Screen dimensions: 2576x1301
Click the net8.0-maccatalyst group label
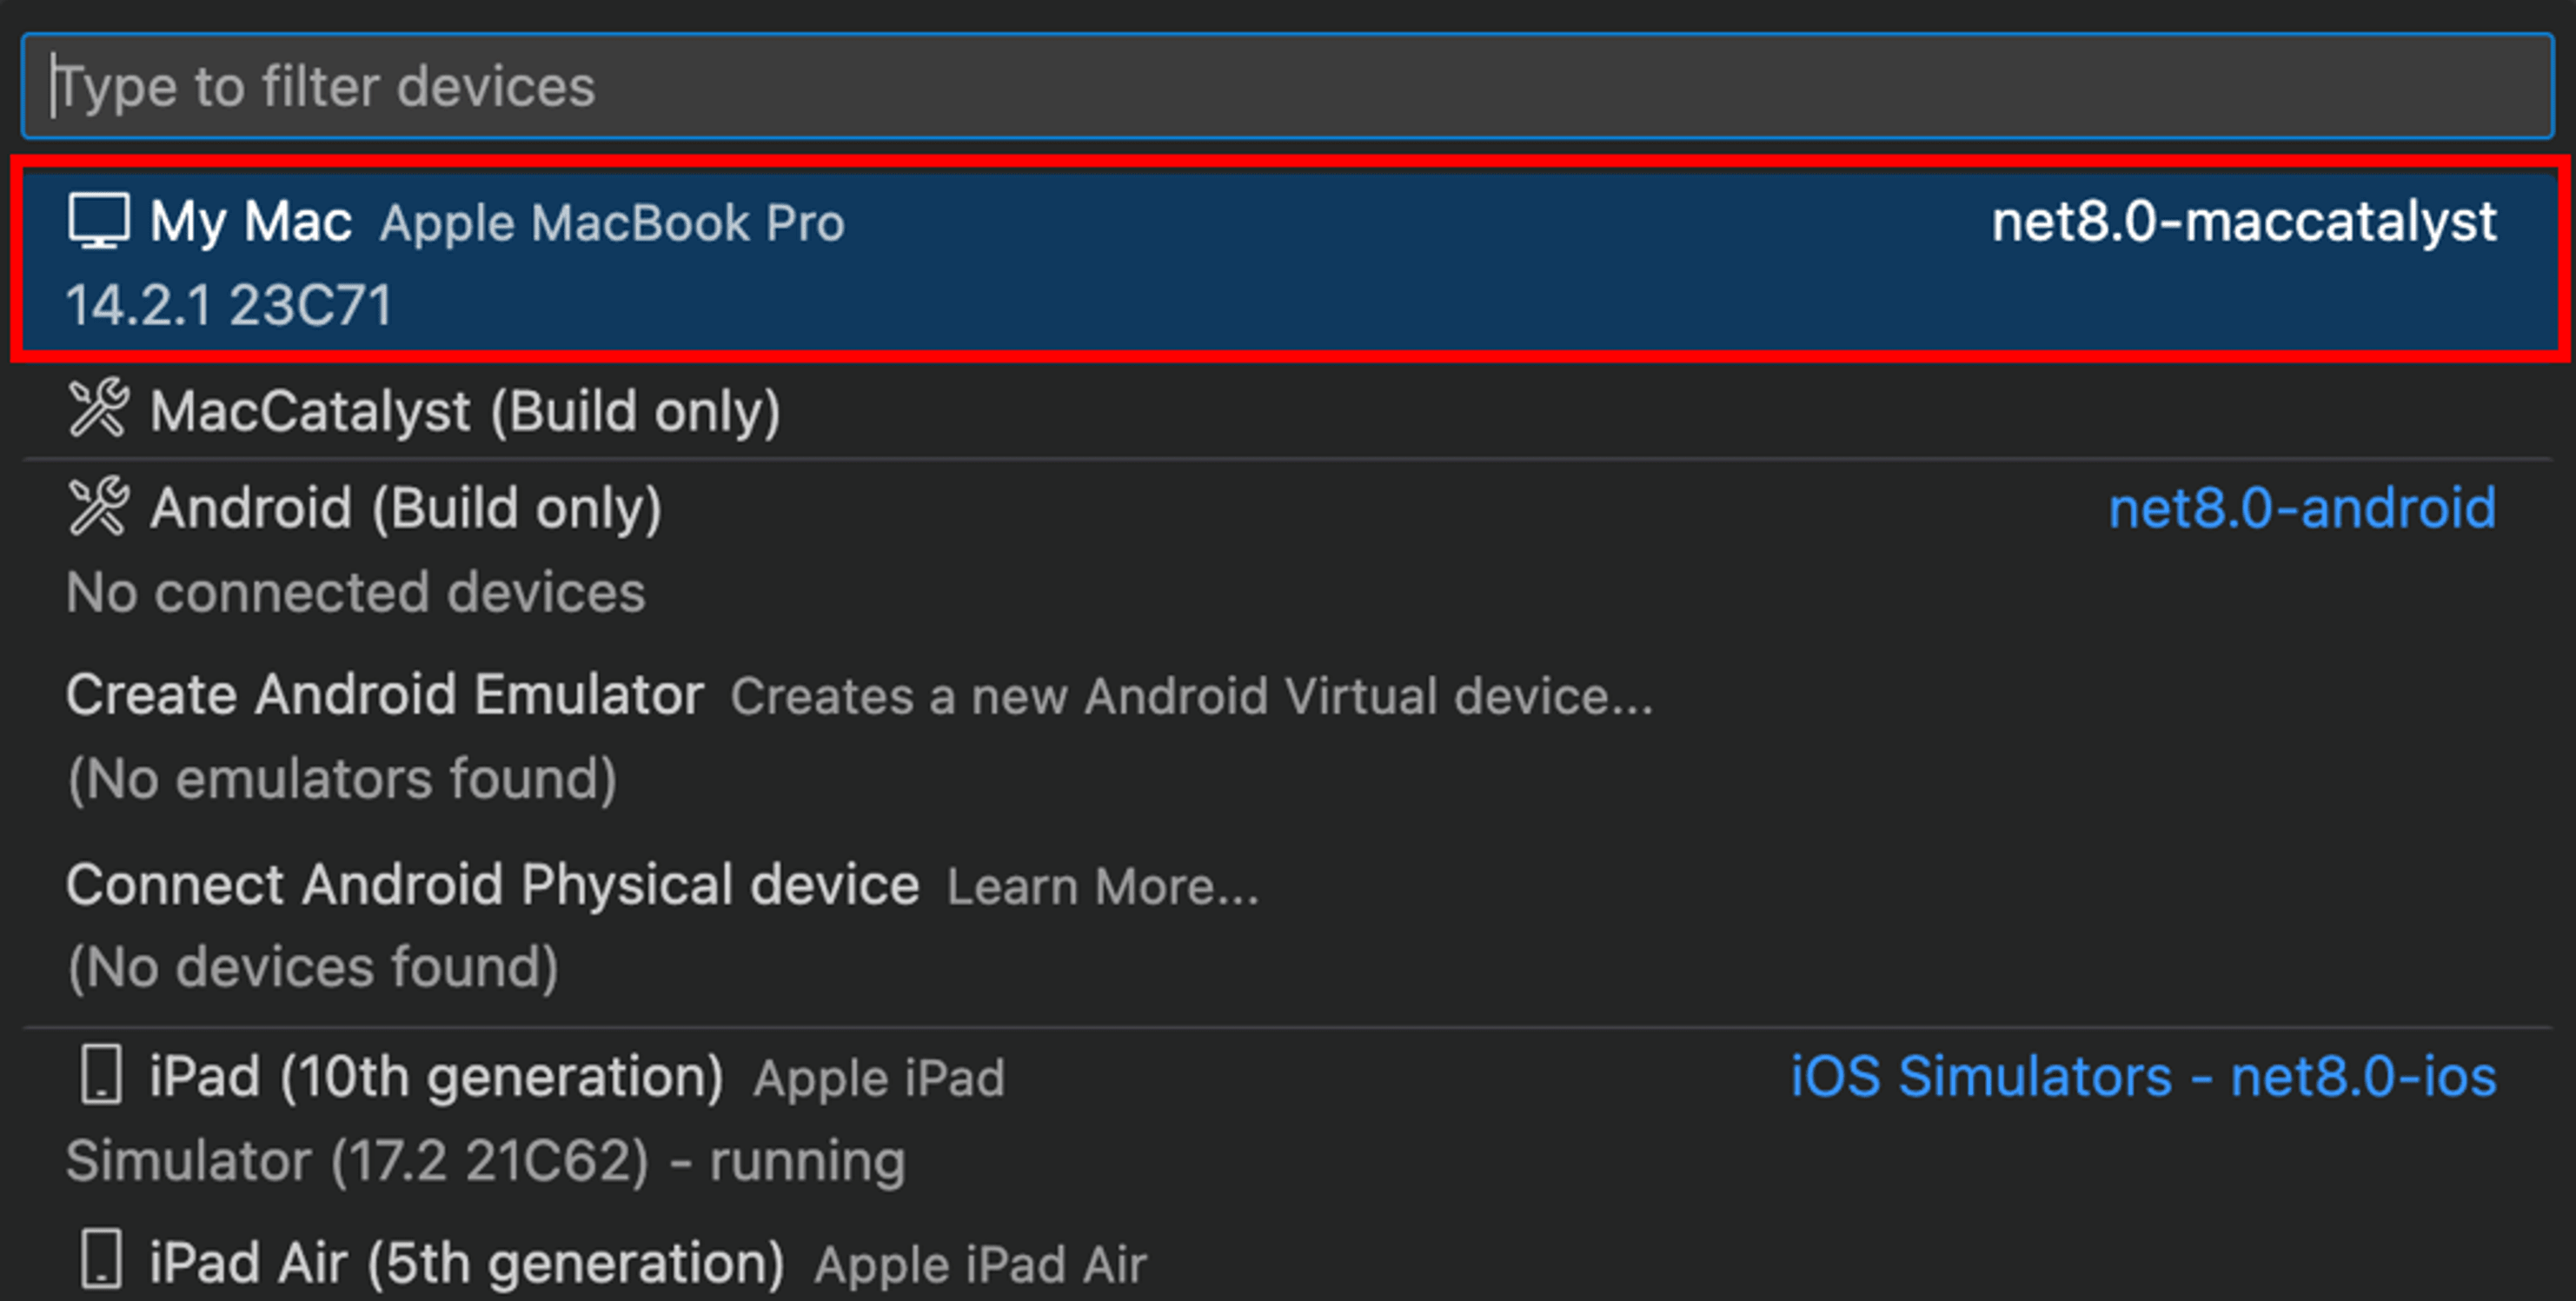click(2243, 221)
